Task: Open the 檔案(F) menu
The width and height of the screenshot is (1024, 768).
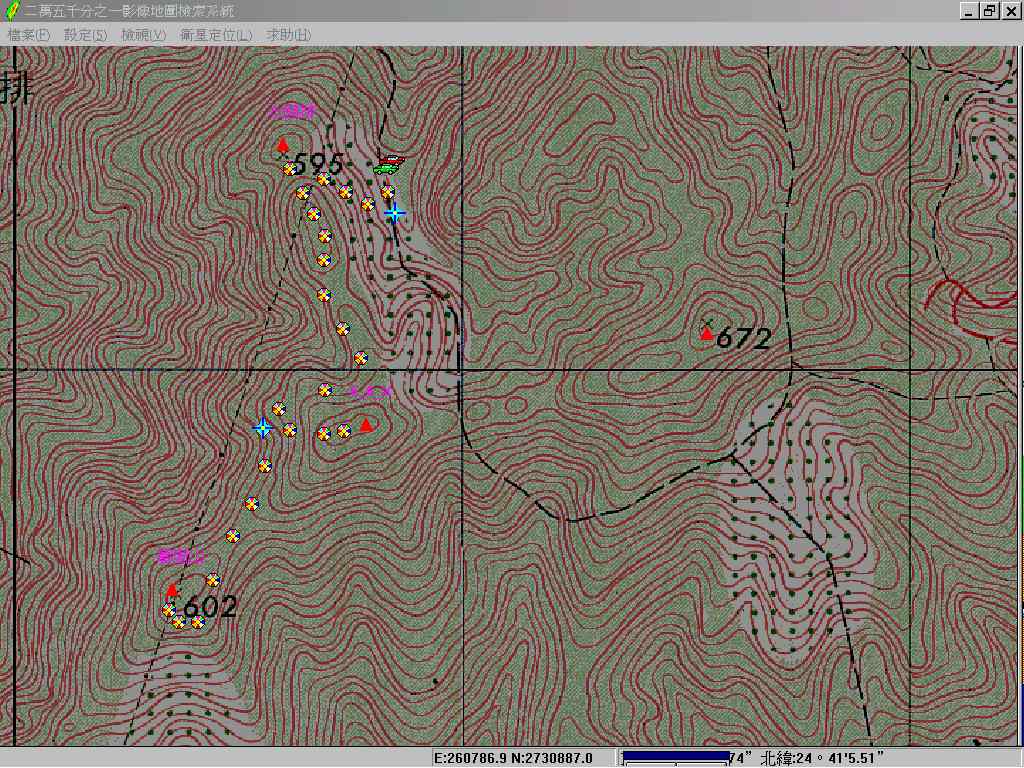Action: [28, 34]
